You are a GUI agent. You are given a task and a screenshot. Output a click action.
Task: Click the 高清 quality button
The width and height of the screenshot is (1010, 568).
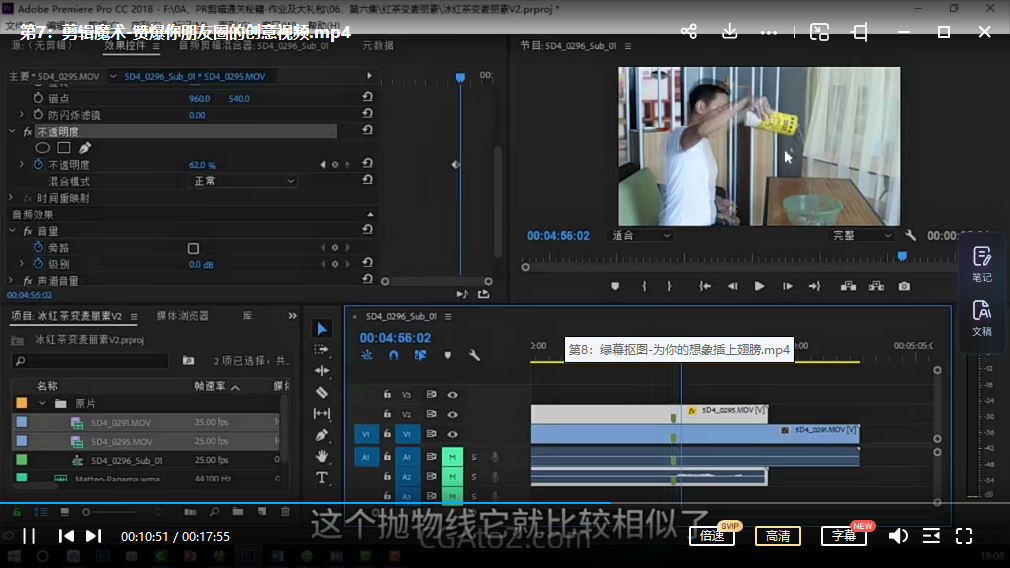coord(778,536)
